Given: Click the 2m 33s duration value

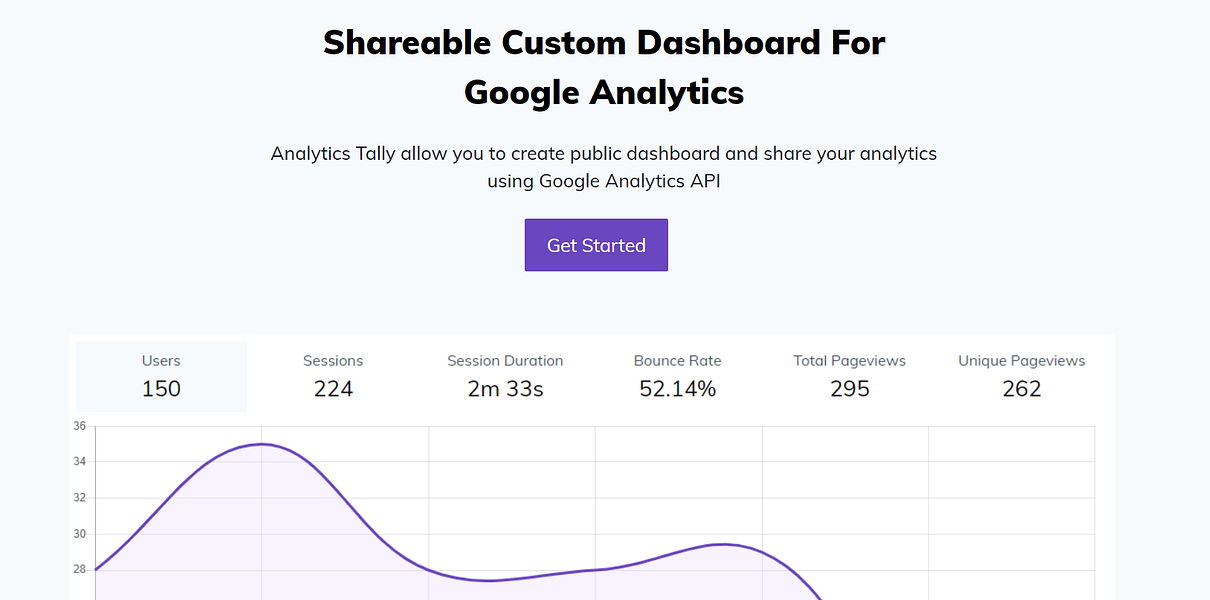Looking at the screenshot, I should click(x=505, y=389).
